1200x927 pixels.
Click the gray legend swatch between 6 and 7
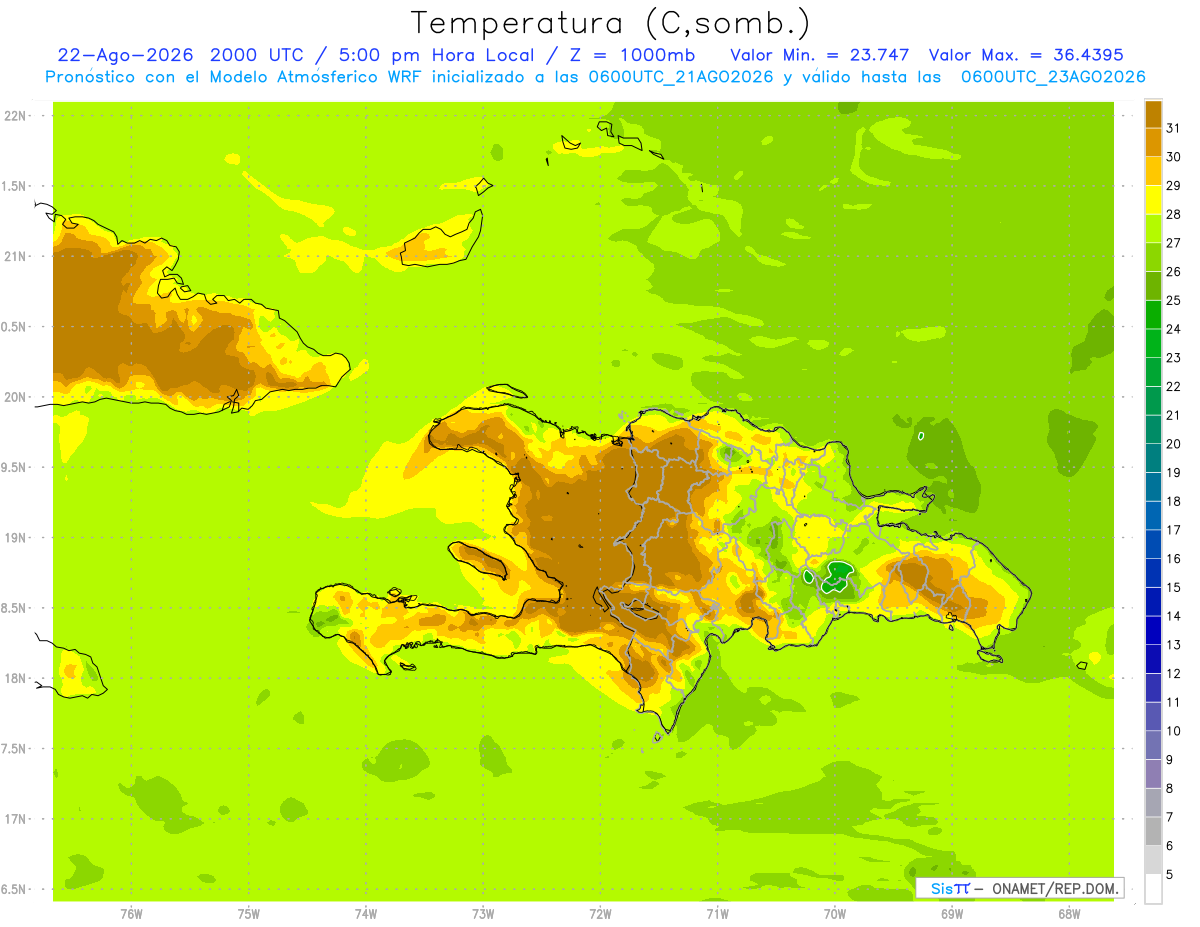(1153, 832)
